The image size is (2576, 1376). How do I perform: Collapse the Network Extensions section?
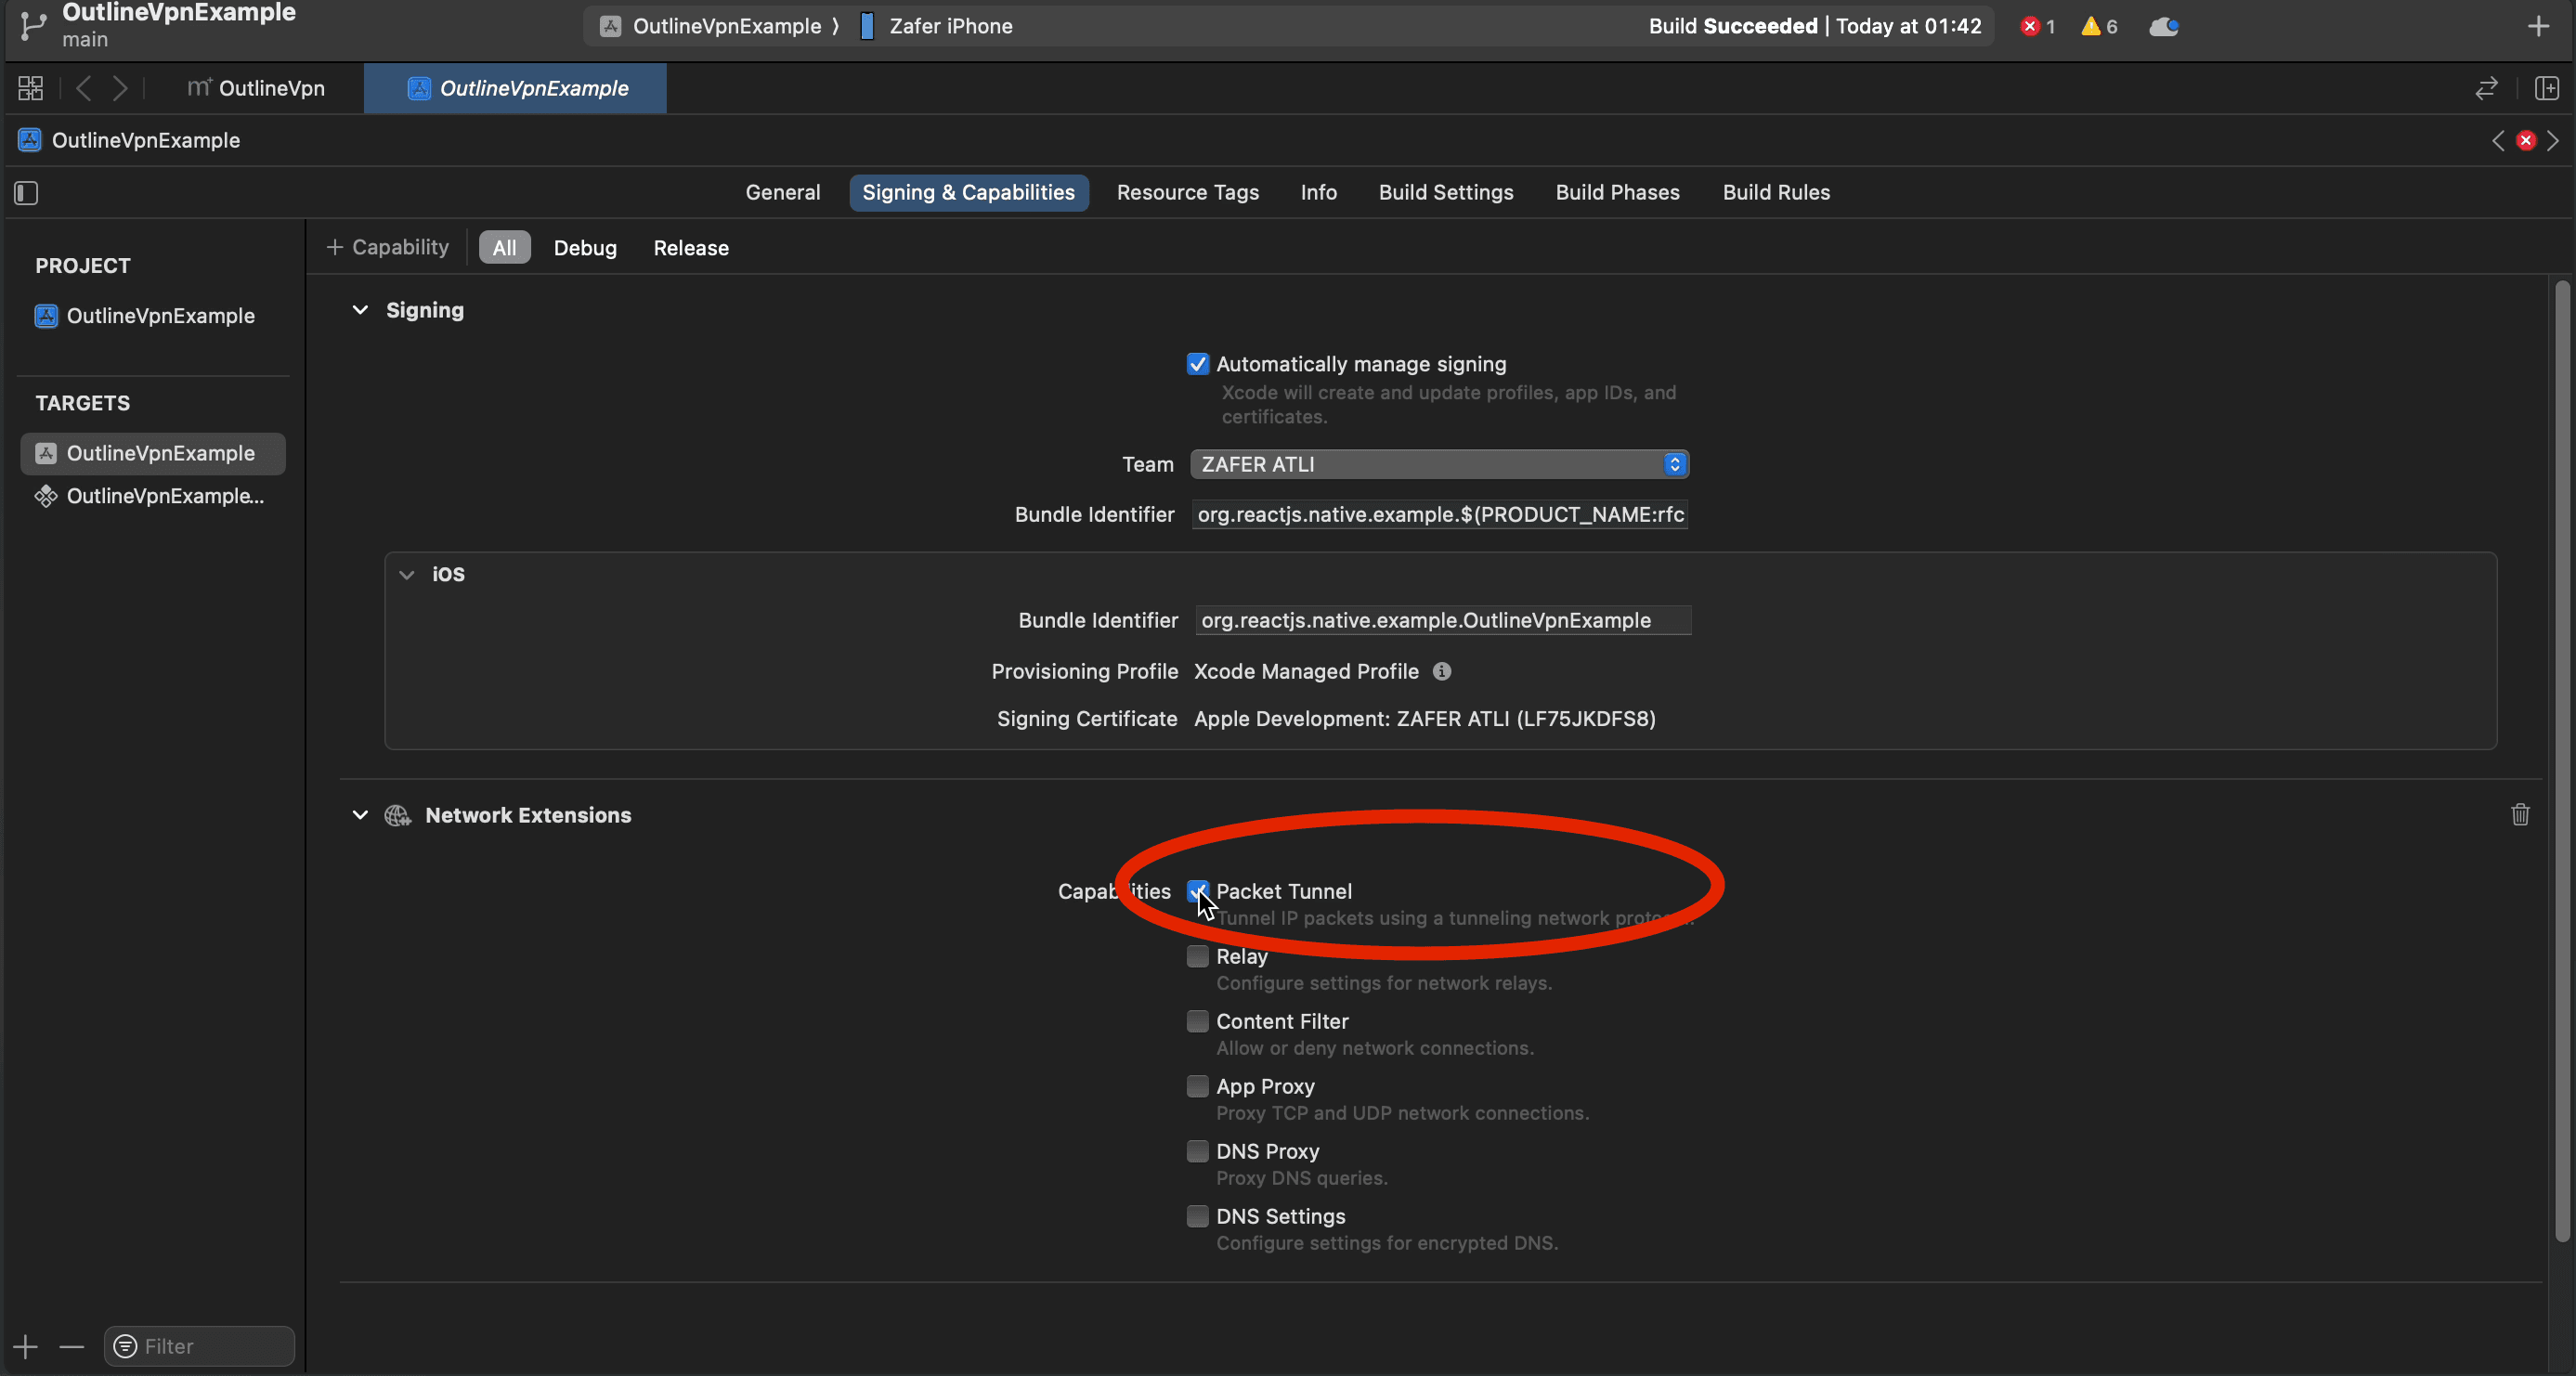click(360, 815)
